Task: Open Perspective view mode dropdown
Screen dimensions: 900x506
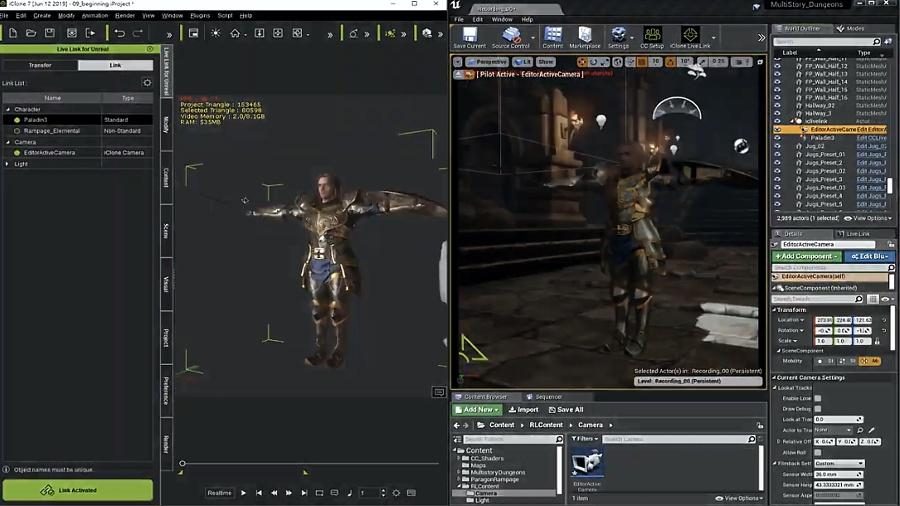Action: [487, 62]
